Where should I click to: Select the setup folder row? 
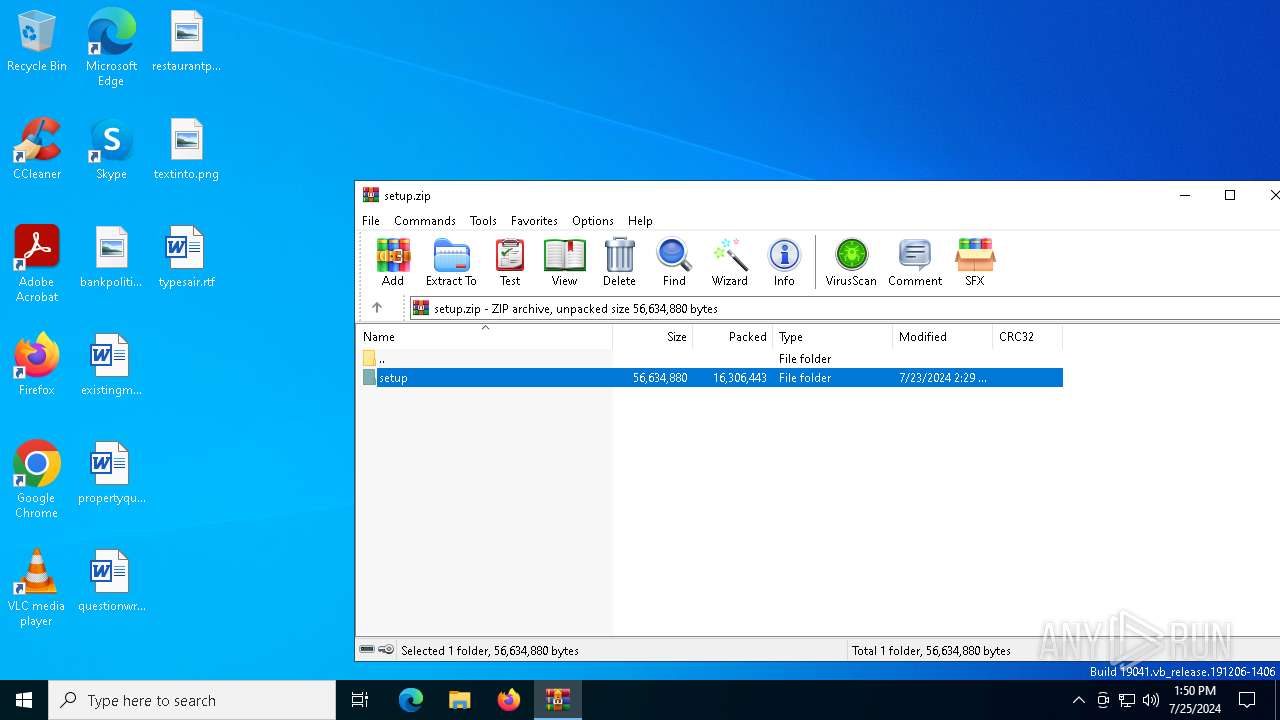click(710, 378)
